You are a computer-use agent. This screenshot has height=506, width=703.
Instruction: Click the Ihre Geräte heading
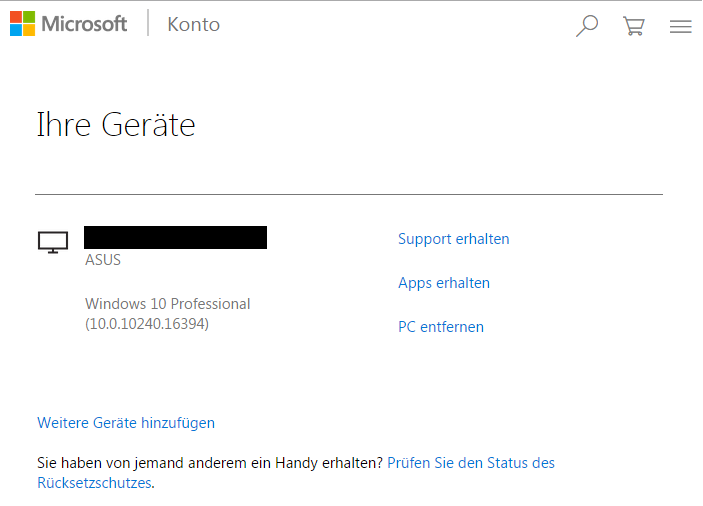(116, 125)
